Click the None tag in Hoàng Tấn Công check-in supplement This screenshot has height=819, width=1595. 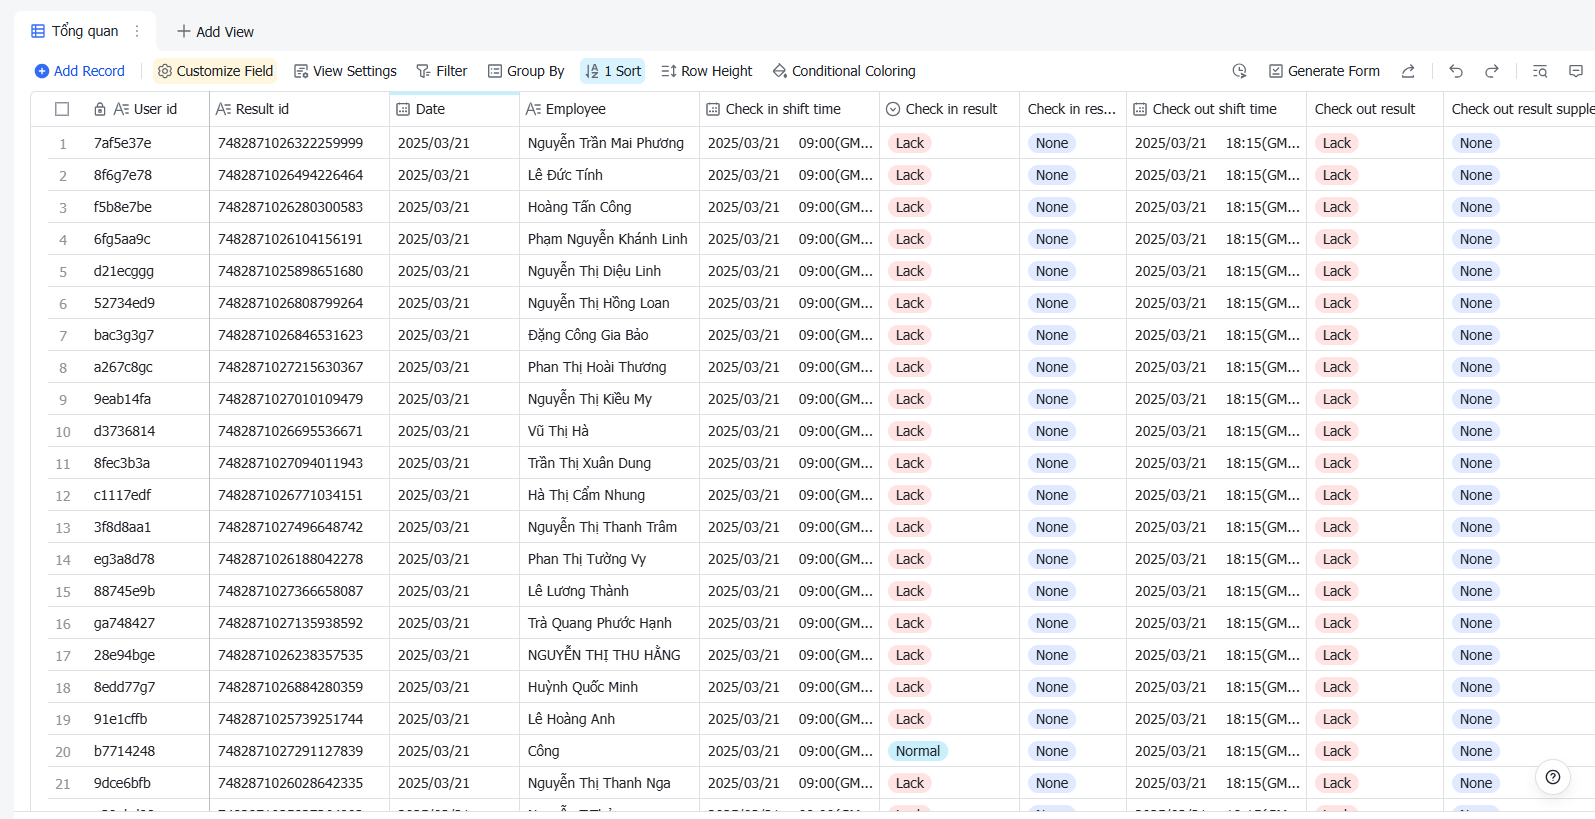point(1051,207)
